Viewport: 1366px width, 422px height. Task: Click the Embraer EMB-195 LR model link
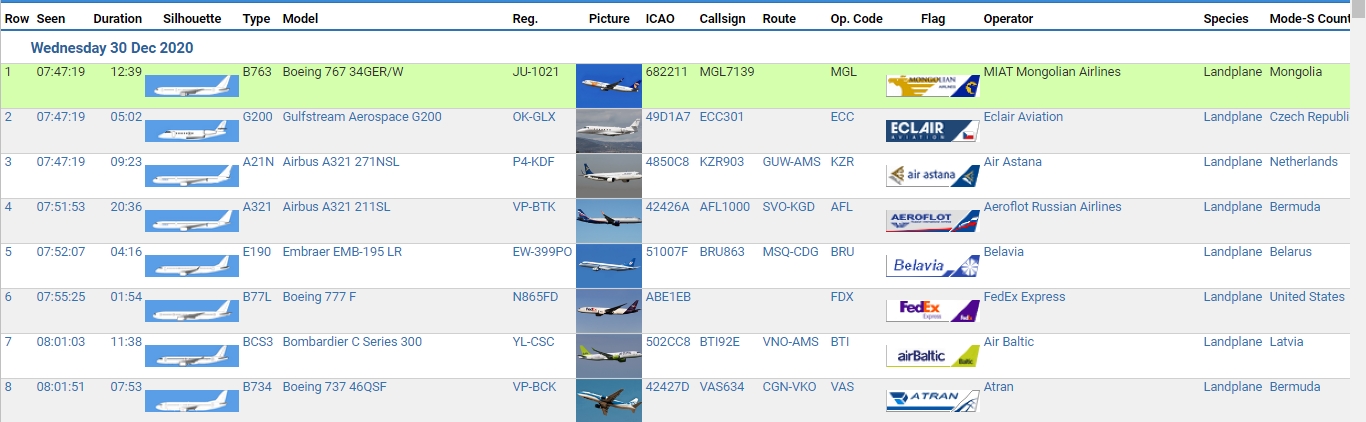pos(342,252)
